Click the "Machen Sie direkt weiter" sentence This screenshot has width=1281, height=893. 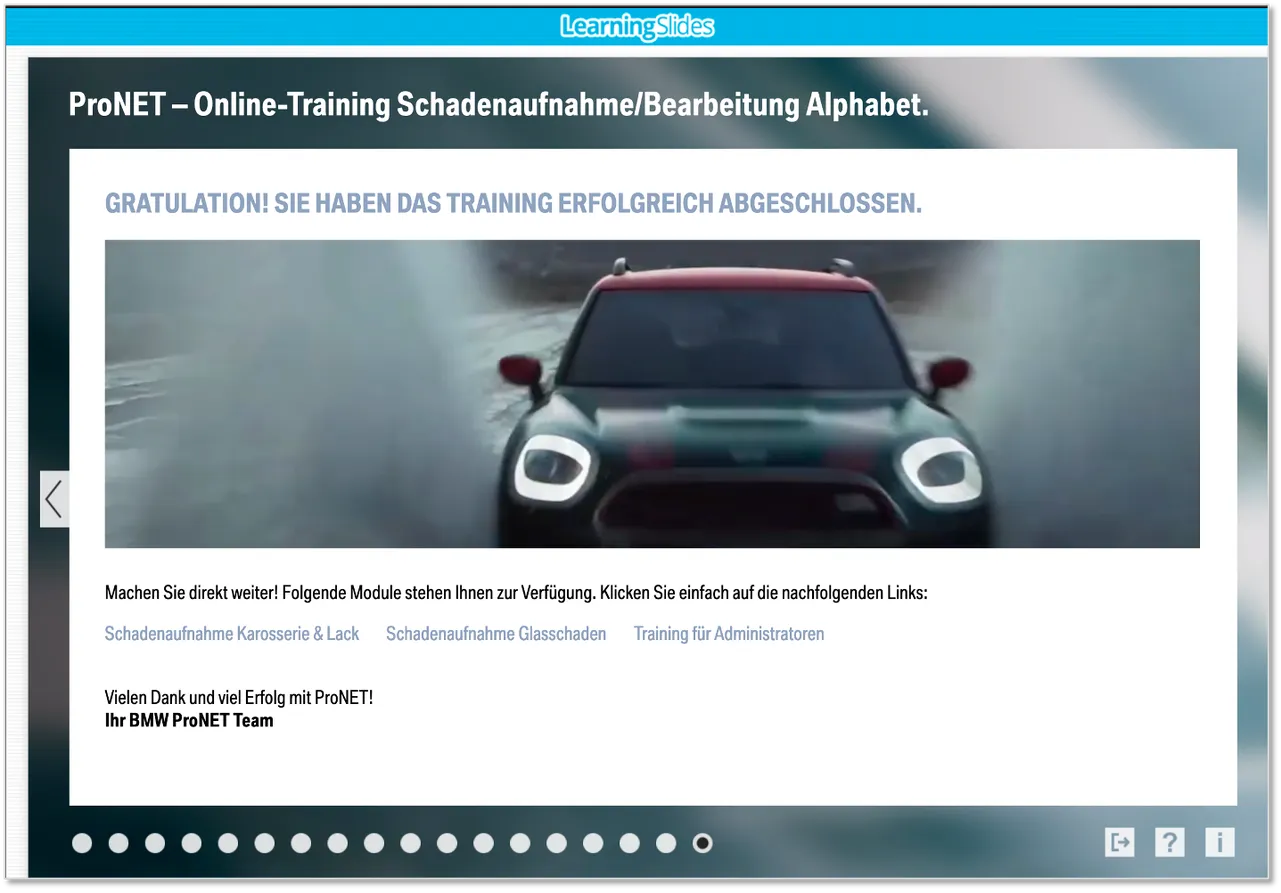coord(516,594)
